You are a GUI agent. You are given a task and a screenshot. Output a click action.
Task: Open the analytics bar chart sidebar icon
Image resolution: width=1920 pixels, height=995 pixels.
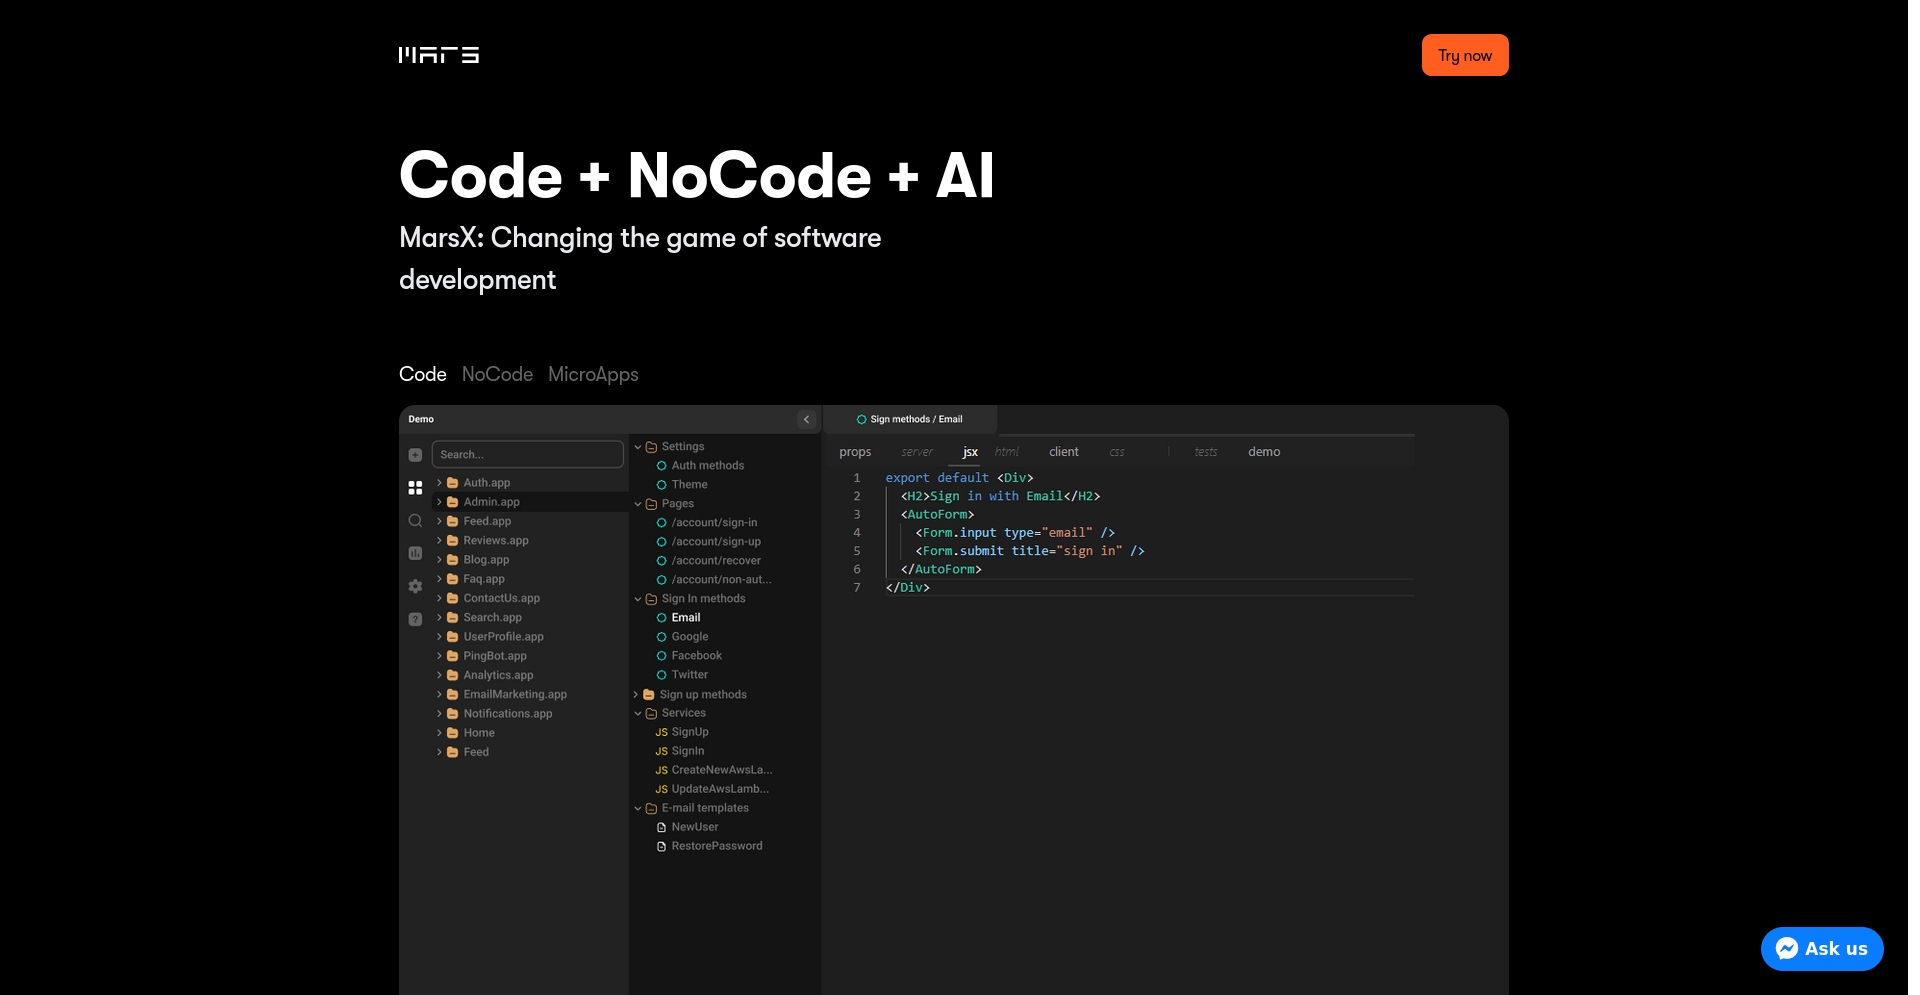pos(415,553)
